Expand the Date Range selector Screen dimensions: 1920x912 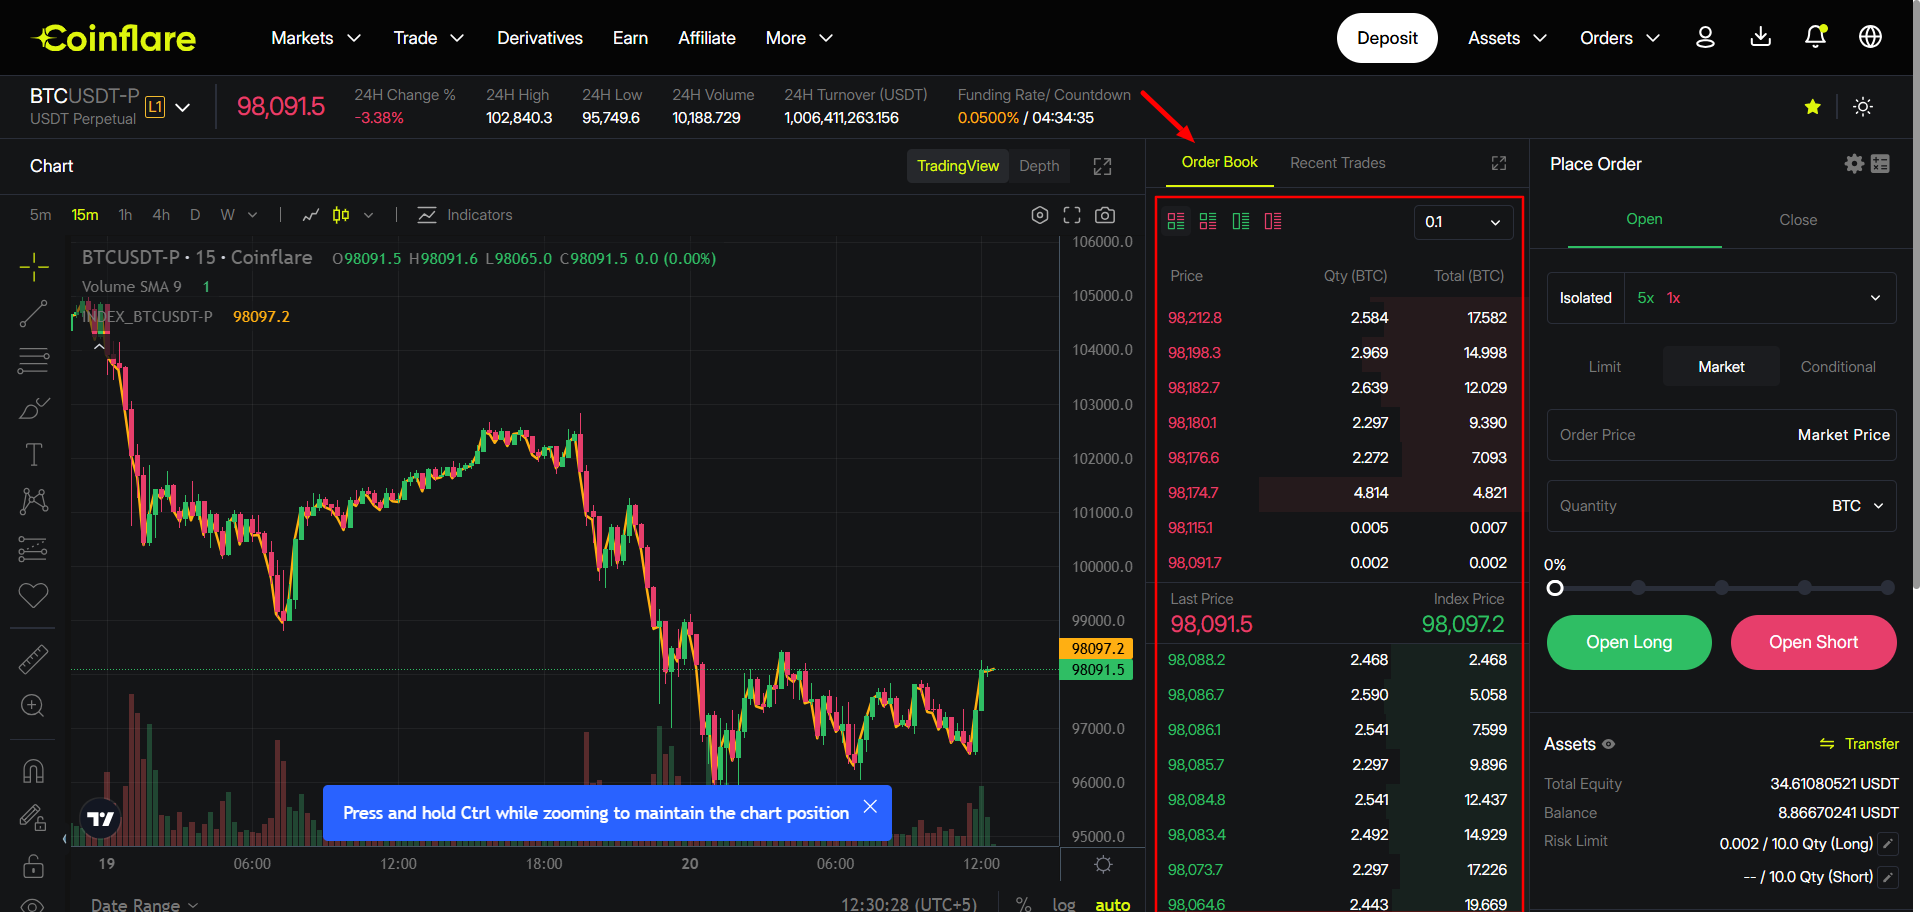(145, 904)
